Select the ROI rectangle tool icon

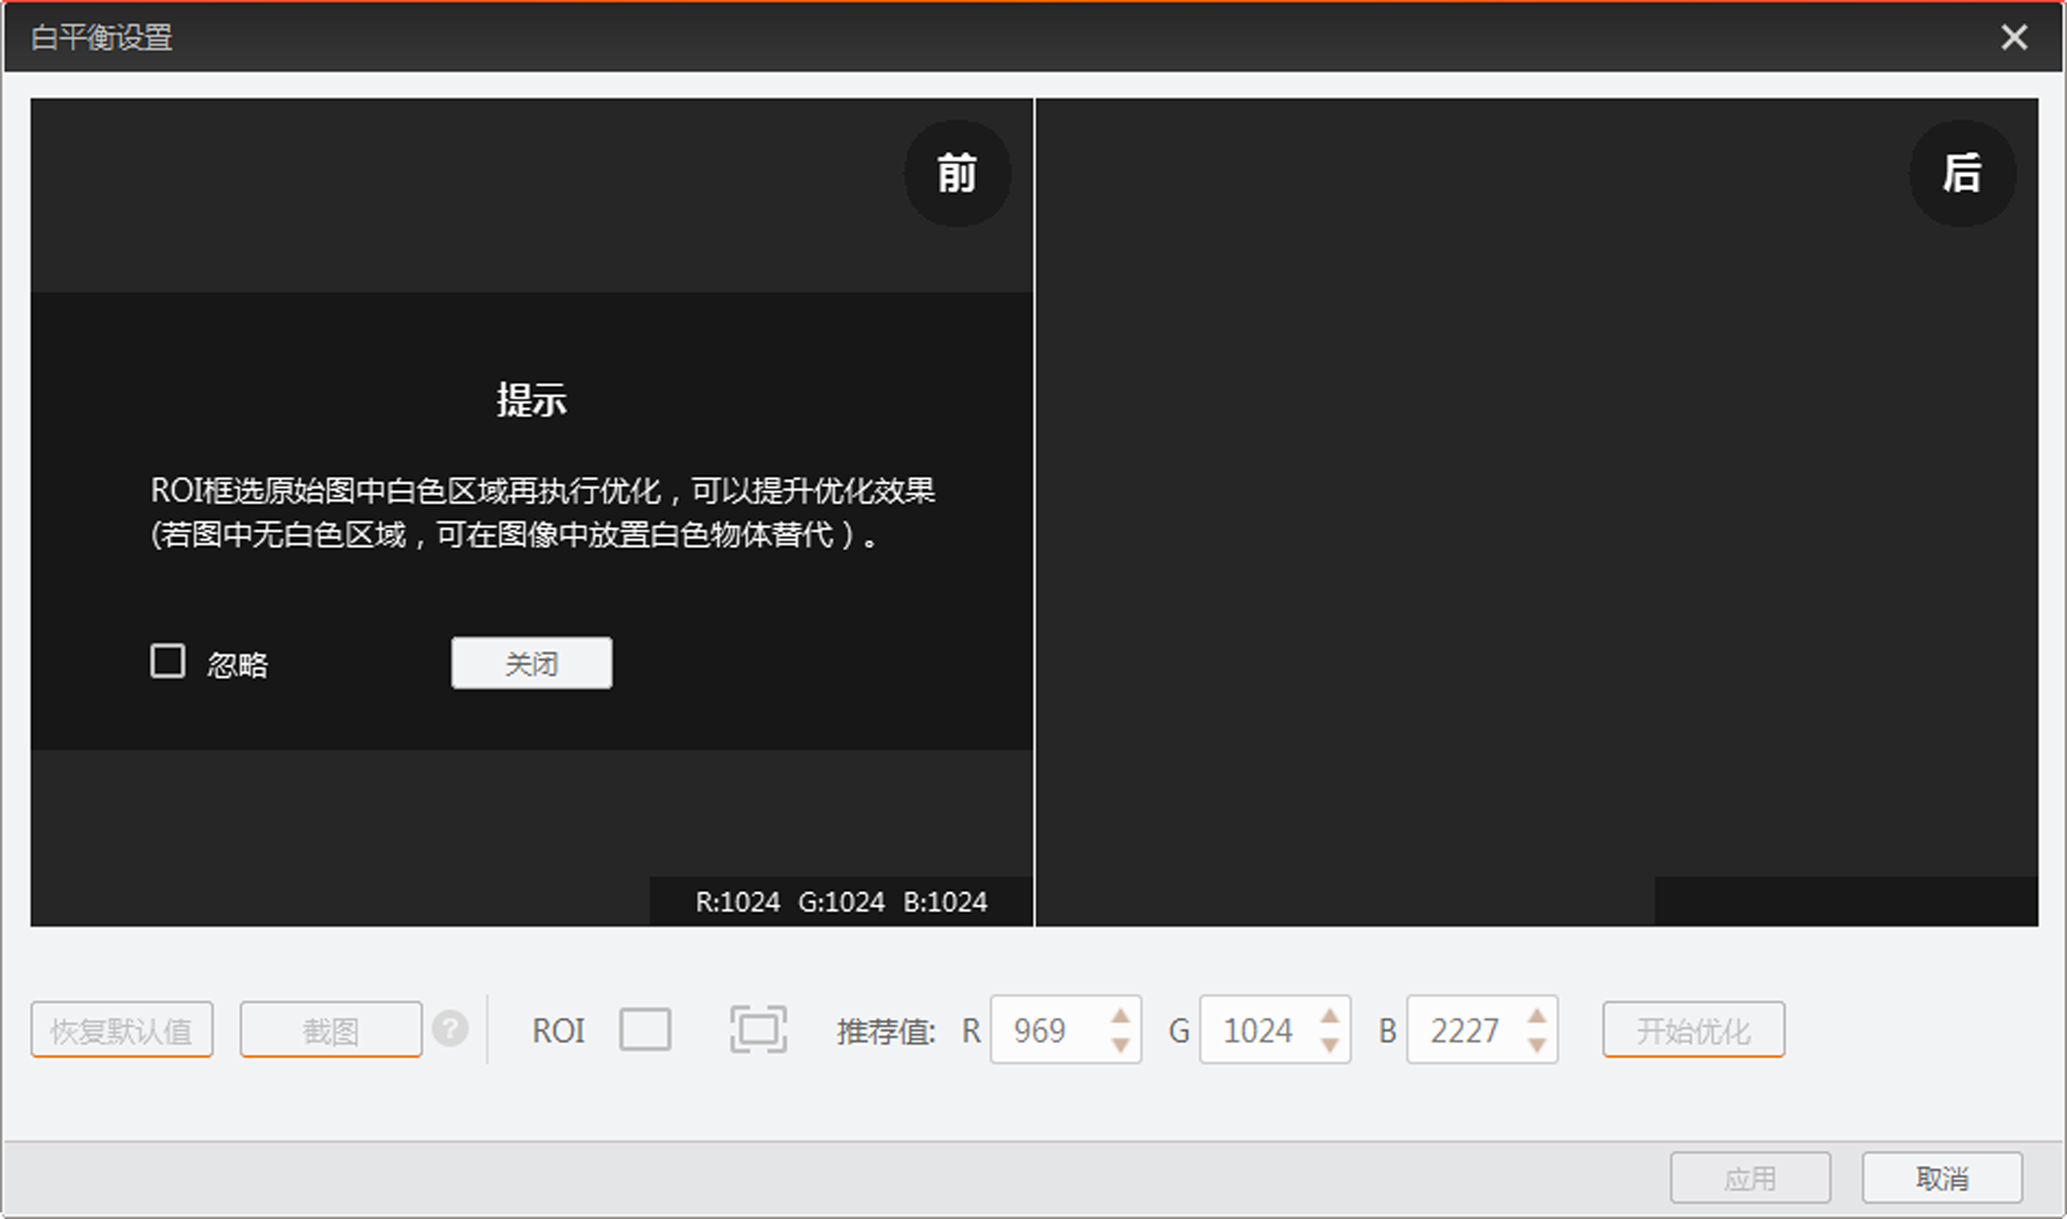tap(645, 1029)
